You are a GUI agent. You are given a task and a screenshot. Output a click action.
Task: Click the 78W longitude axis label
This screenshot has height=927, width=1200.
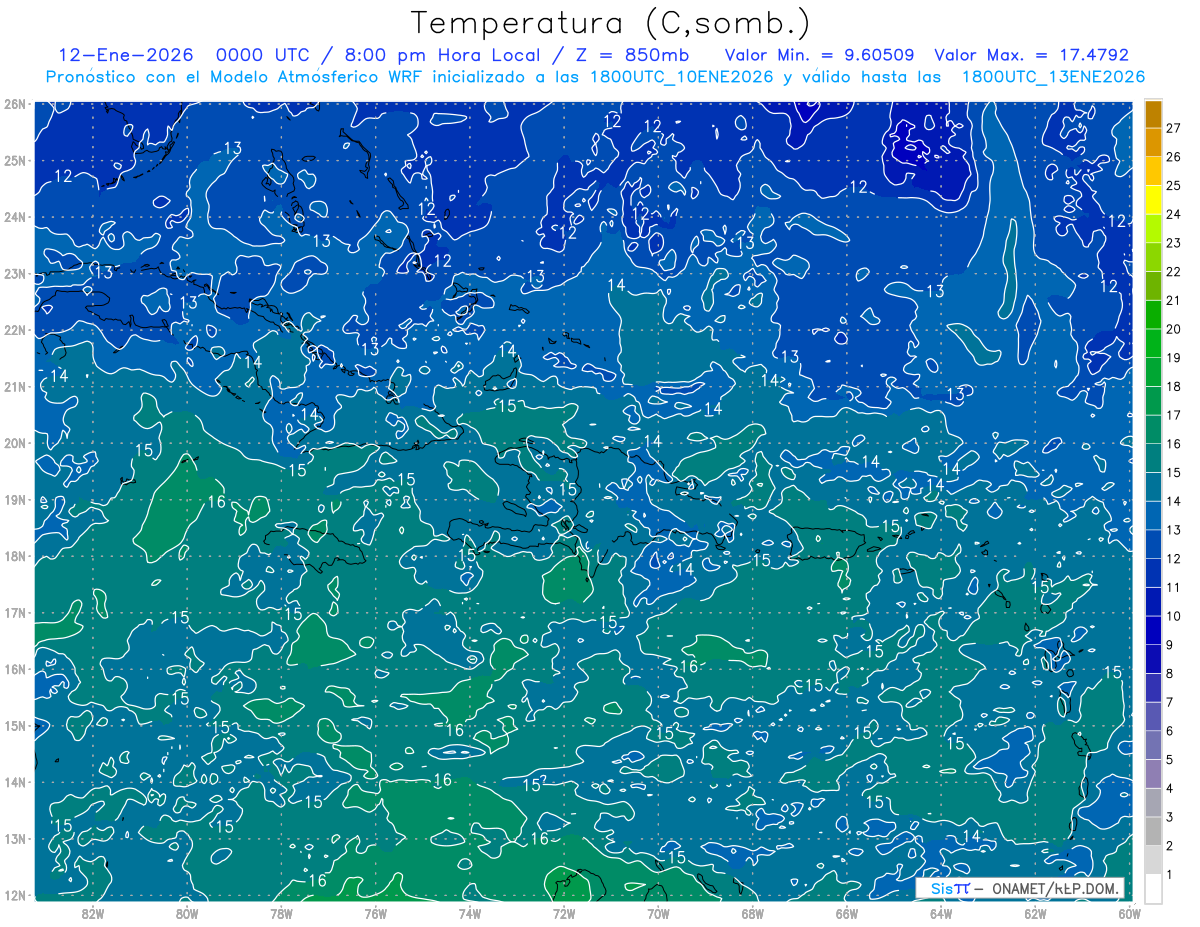[x=281, y=914]
